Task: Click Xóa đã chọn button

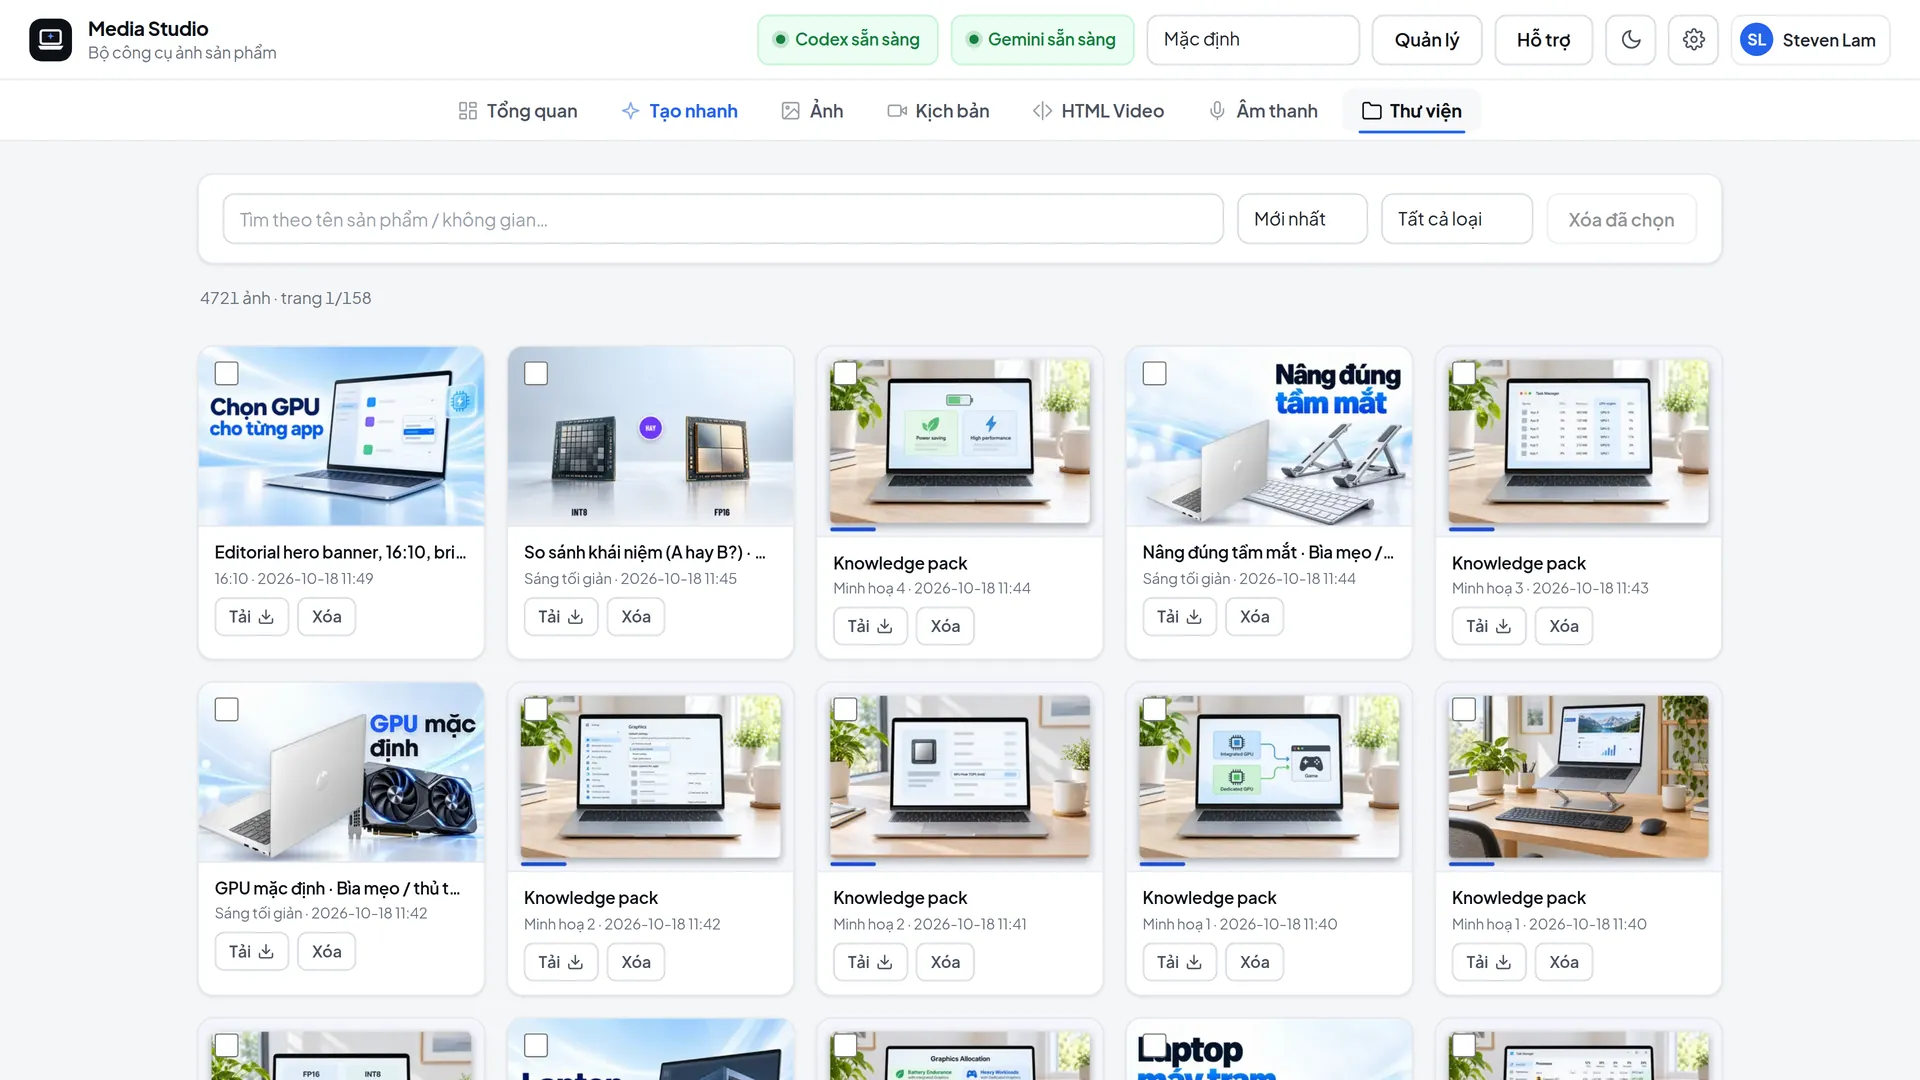Action: pos(1621,219)
